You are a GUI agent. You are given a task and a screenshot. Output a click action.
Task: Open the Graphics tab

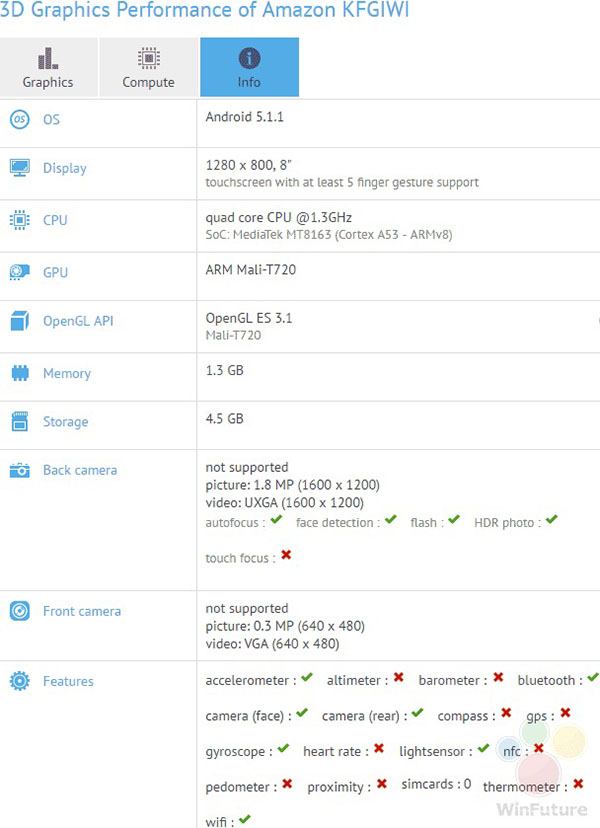(x=49, y=67)
